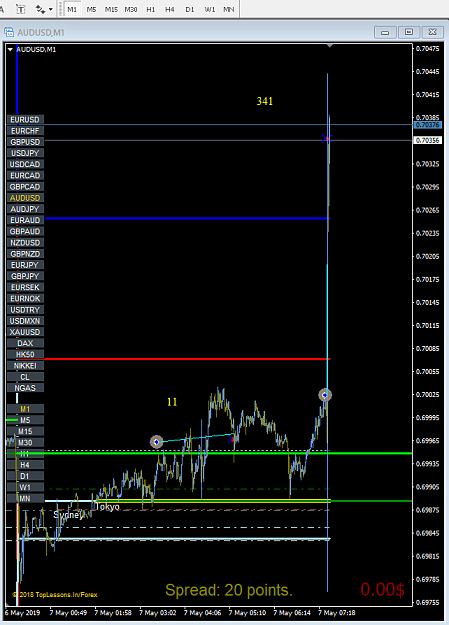
Task: Switch to H1 timeframe in top toolbar
Action: pyautogui.click(x=151, y=9)
